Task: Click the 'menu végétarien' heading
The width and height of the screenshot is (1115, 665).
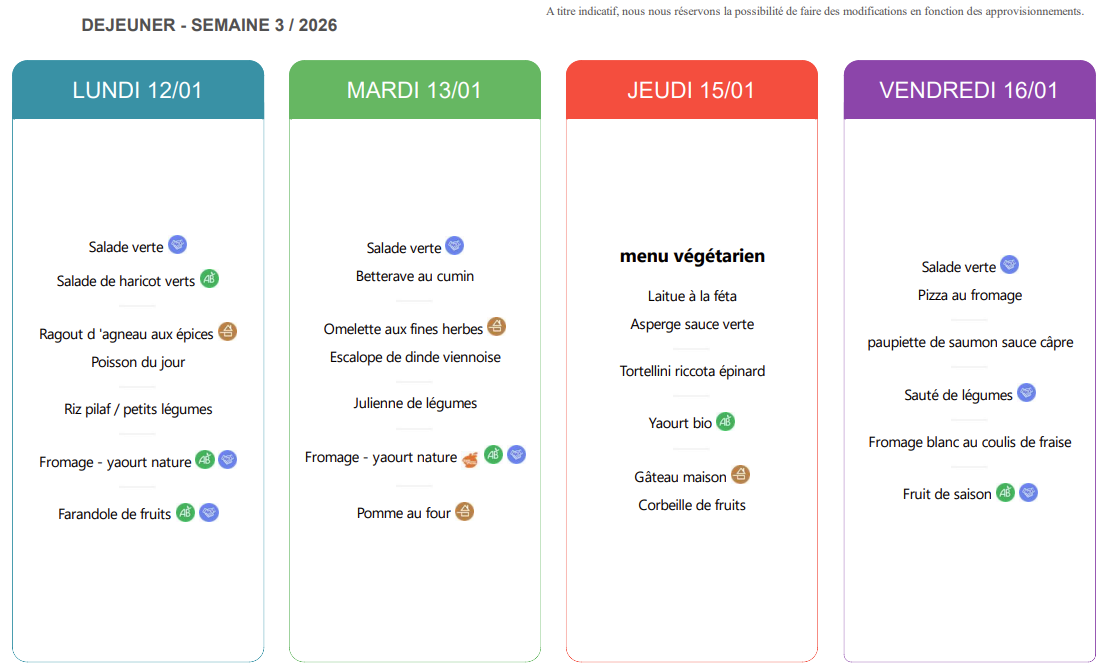Action: [x=692, y=256]
